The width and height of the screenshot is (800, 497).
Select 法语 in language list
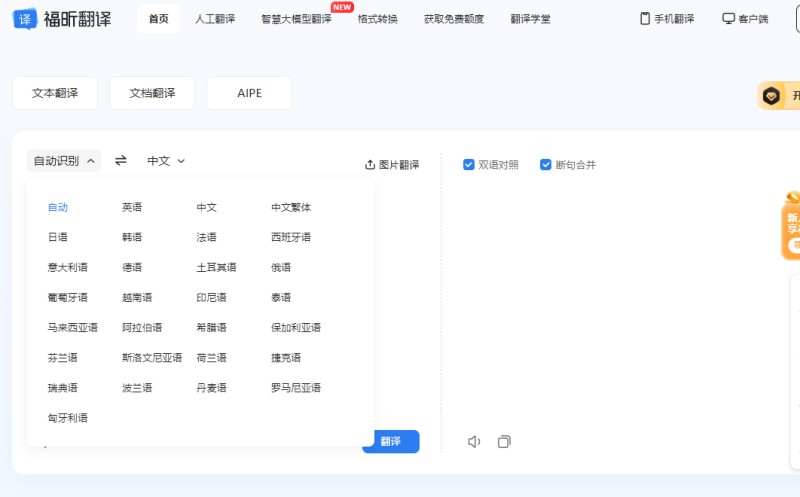pyautogui.click(x=207, y=237)
